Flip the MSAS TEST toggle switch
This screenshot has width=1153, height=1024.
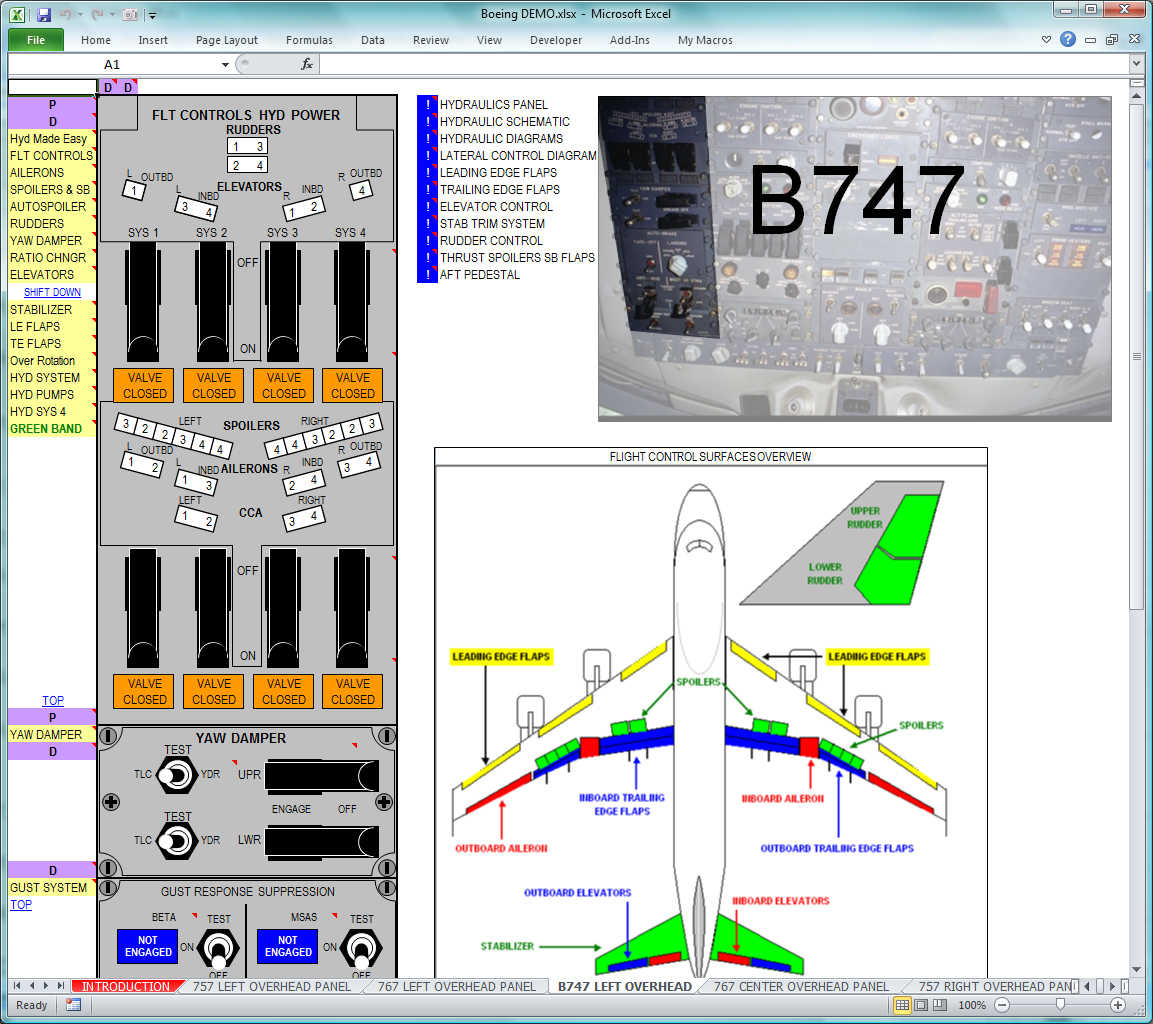point(360,946)
